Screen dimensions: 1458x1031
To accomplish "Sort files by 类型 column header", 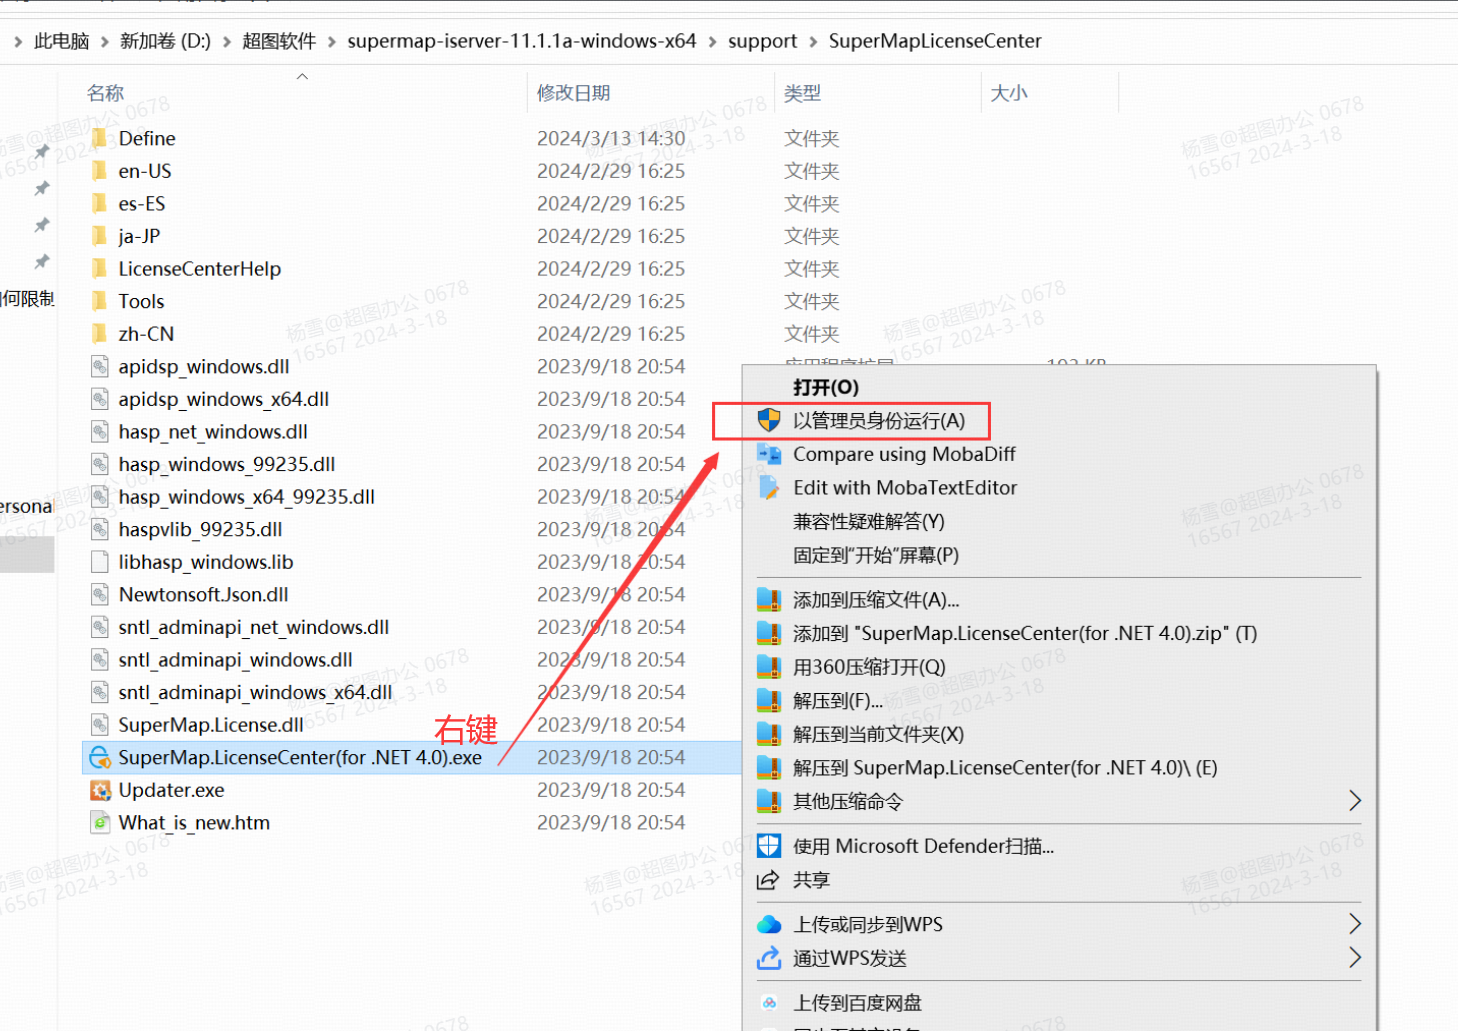I will pos(802,93).
